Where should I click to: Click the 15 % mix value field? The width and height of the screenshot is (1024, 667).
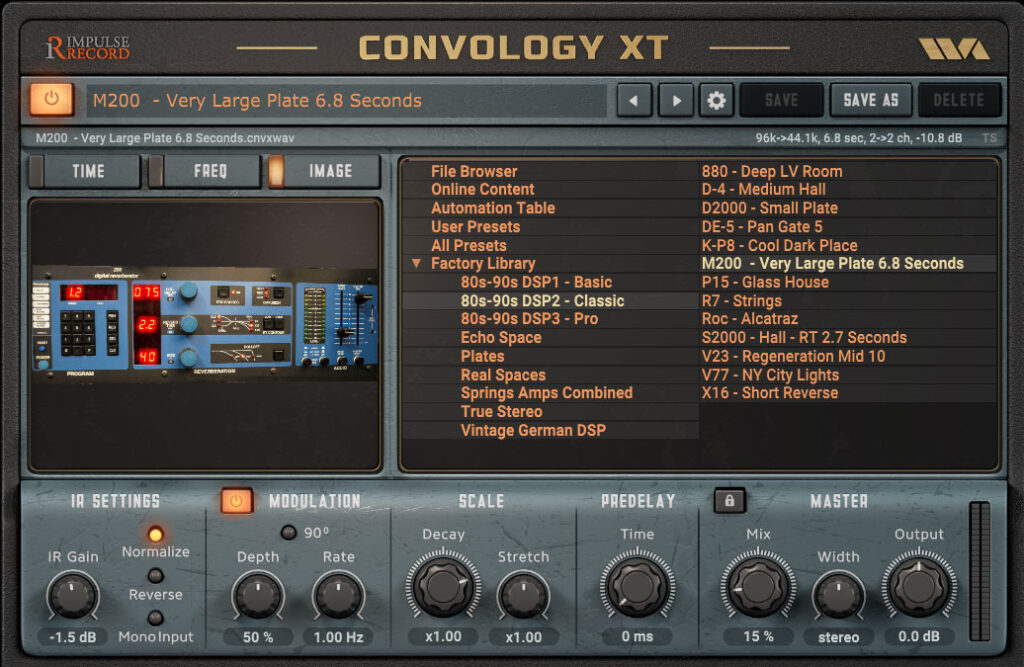click(x=758, y=636)
